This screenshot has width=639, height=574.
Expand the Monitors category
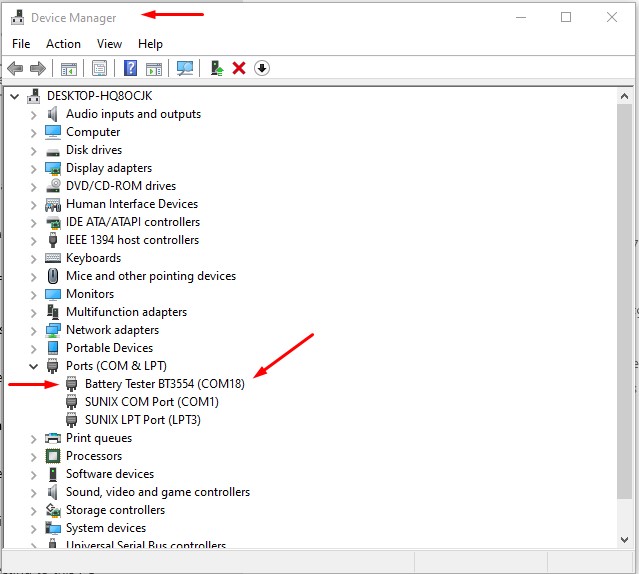click(x=34, y=295)
